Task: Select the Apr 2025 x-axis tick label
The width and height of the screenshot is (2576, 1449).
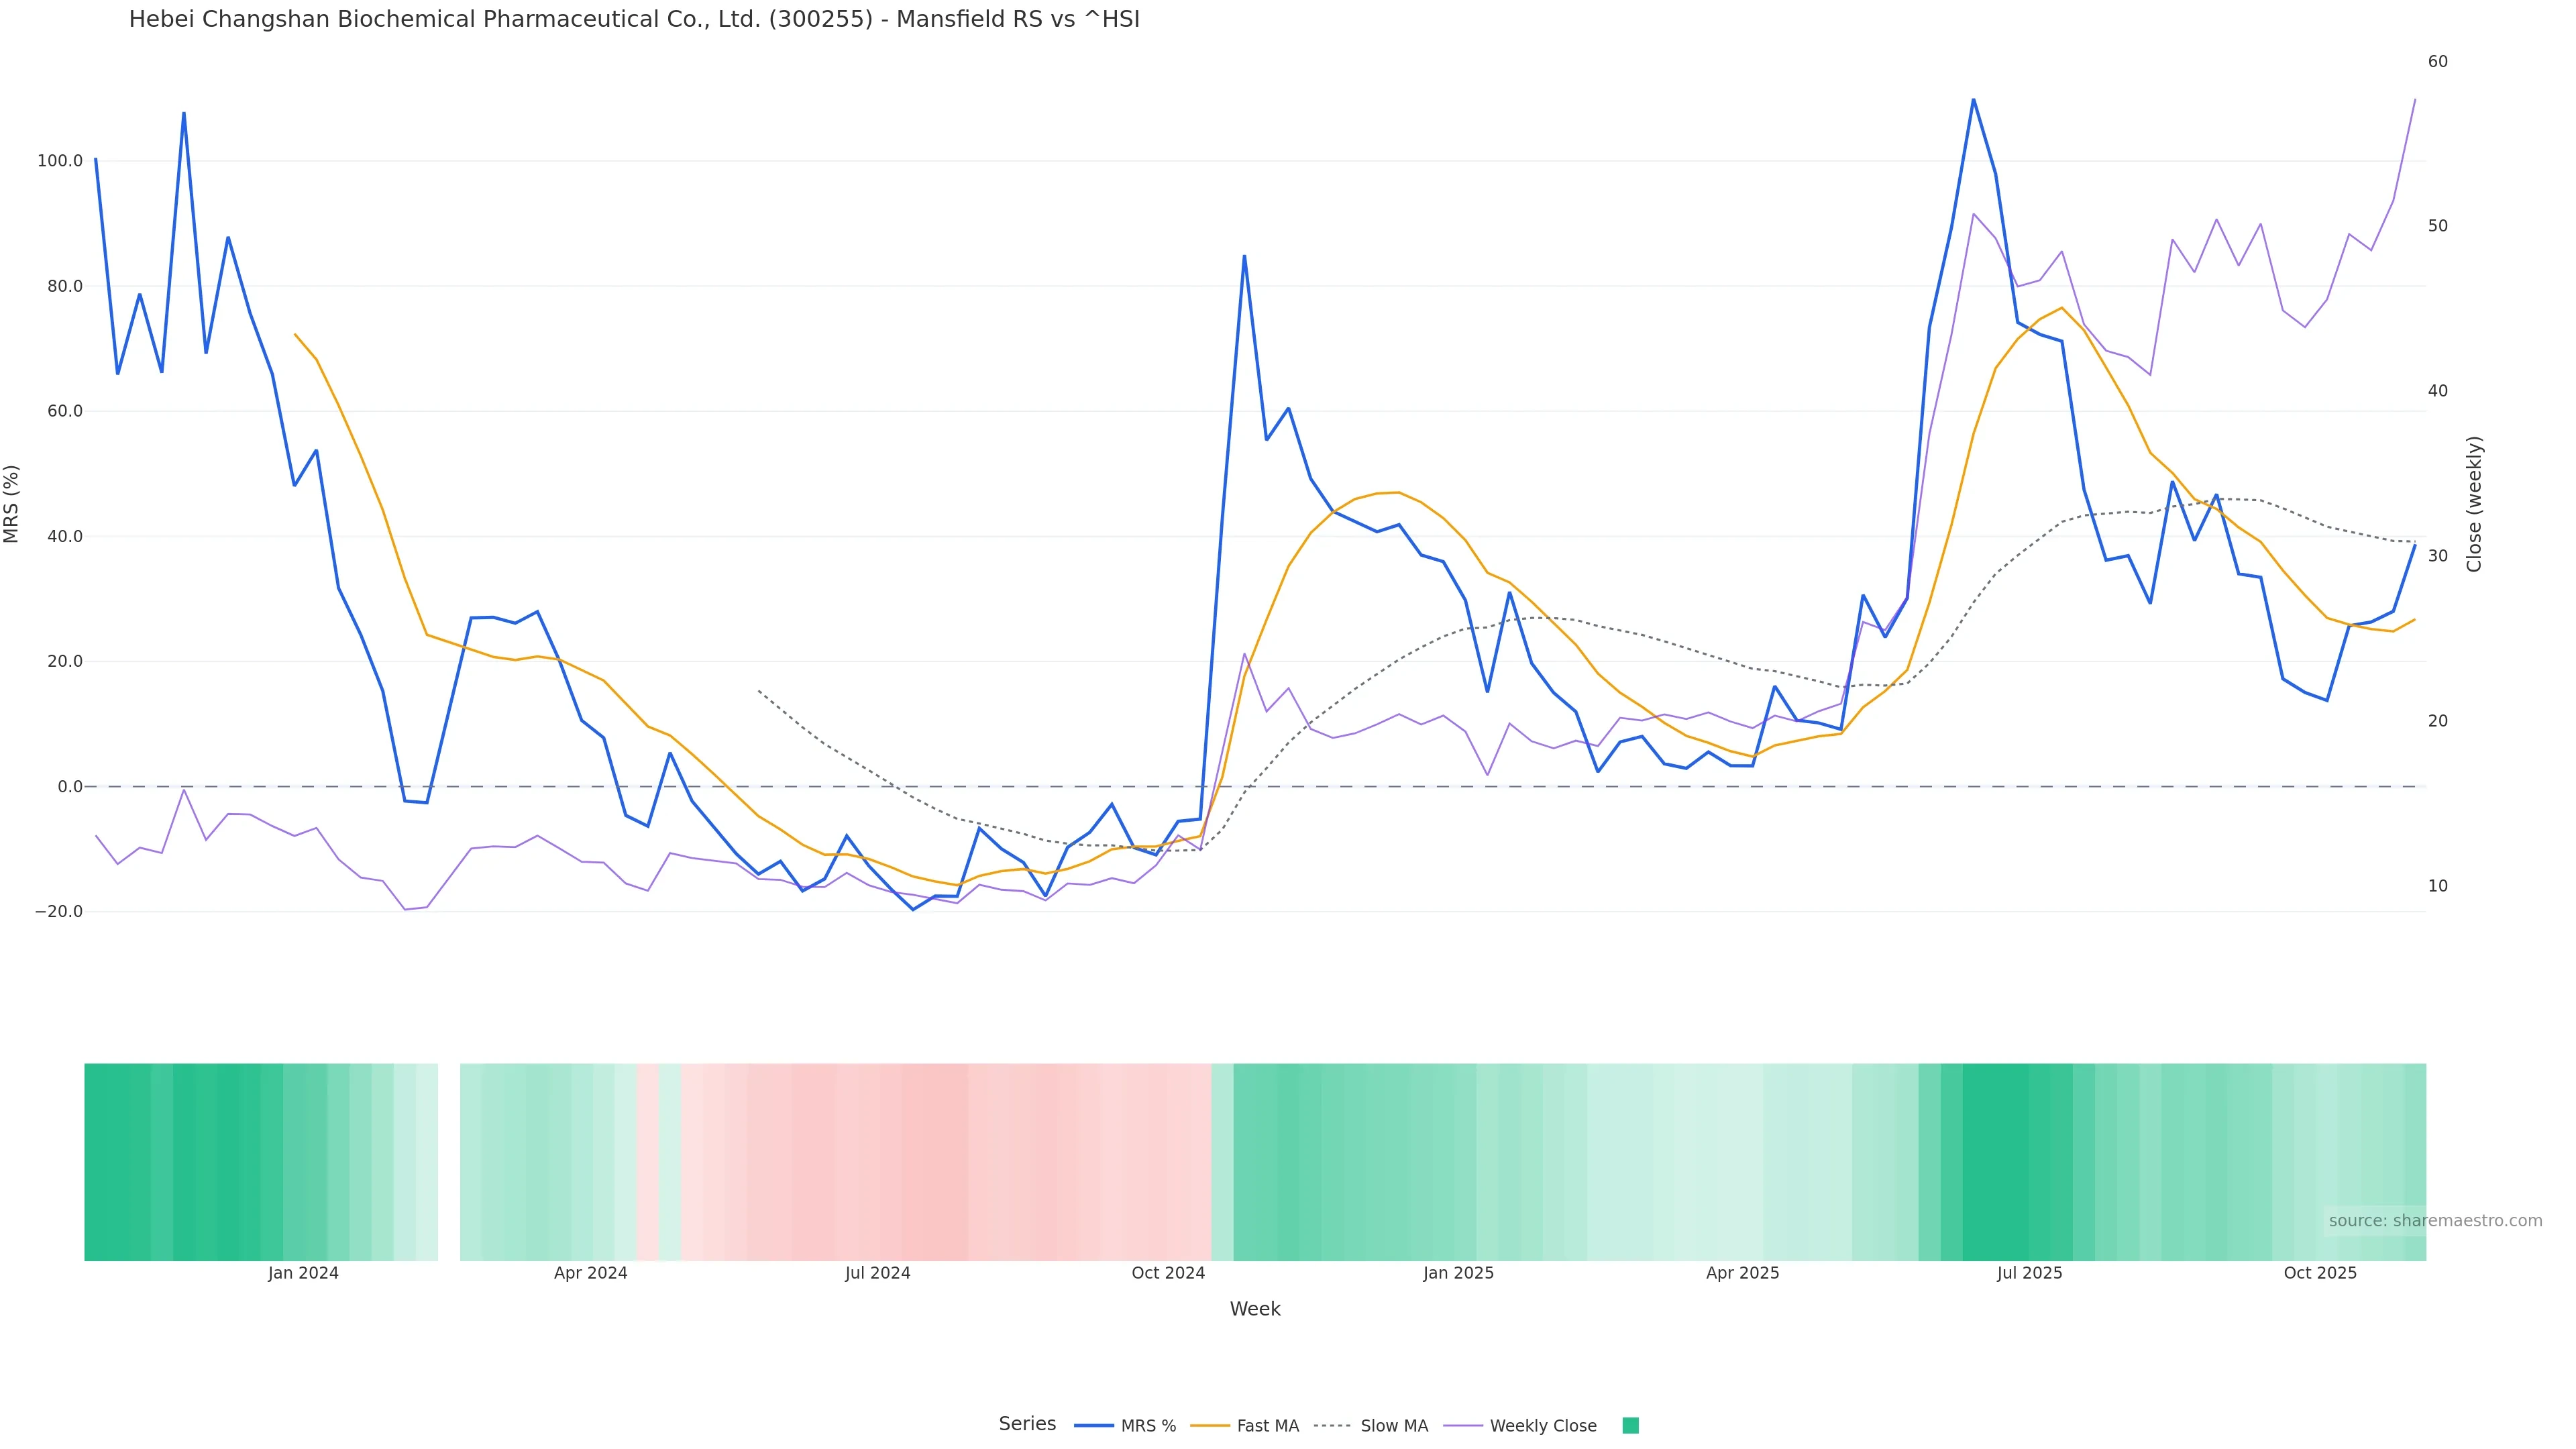Action: [x=1742, y=1273]
